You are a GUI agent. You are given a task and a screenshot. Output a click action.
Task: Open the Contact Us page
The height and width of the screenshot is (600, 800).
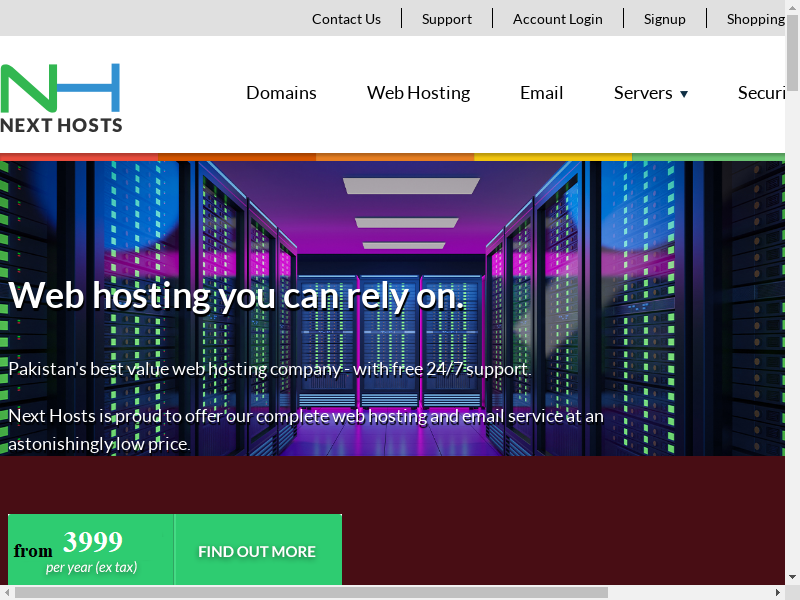(x=346, y=19)
